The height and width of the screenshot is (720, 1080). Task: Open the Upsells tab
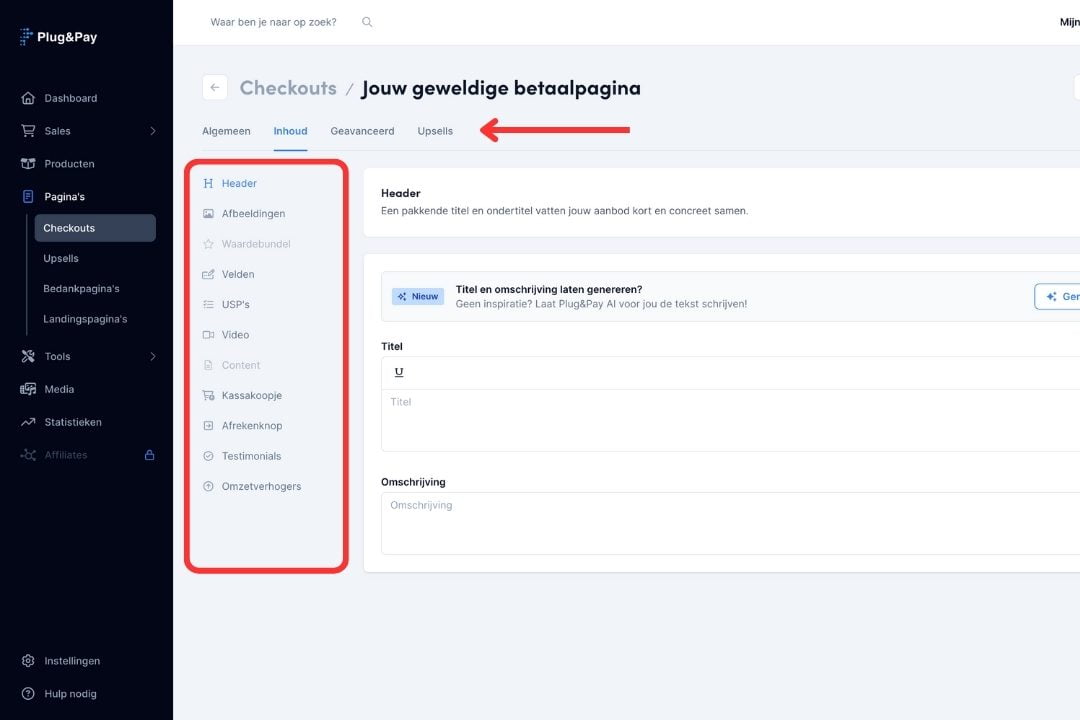coord(435,131)
